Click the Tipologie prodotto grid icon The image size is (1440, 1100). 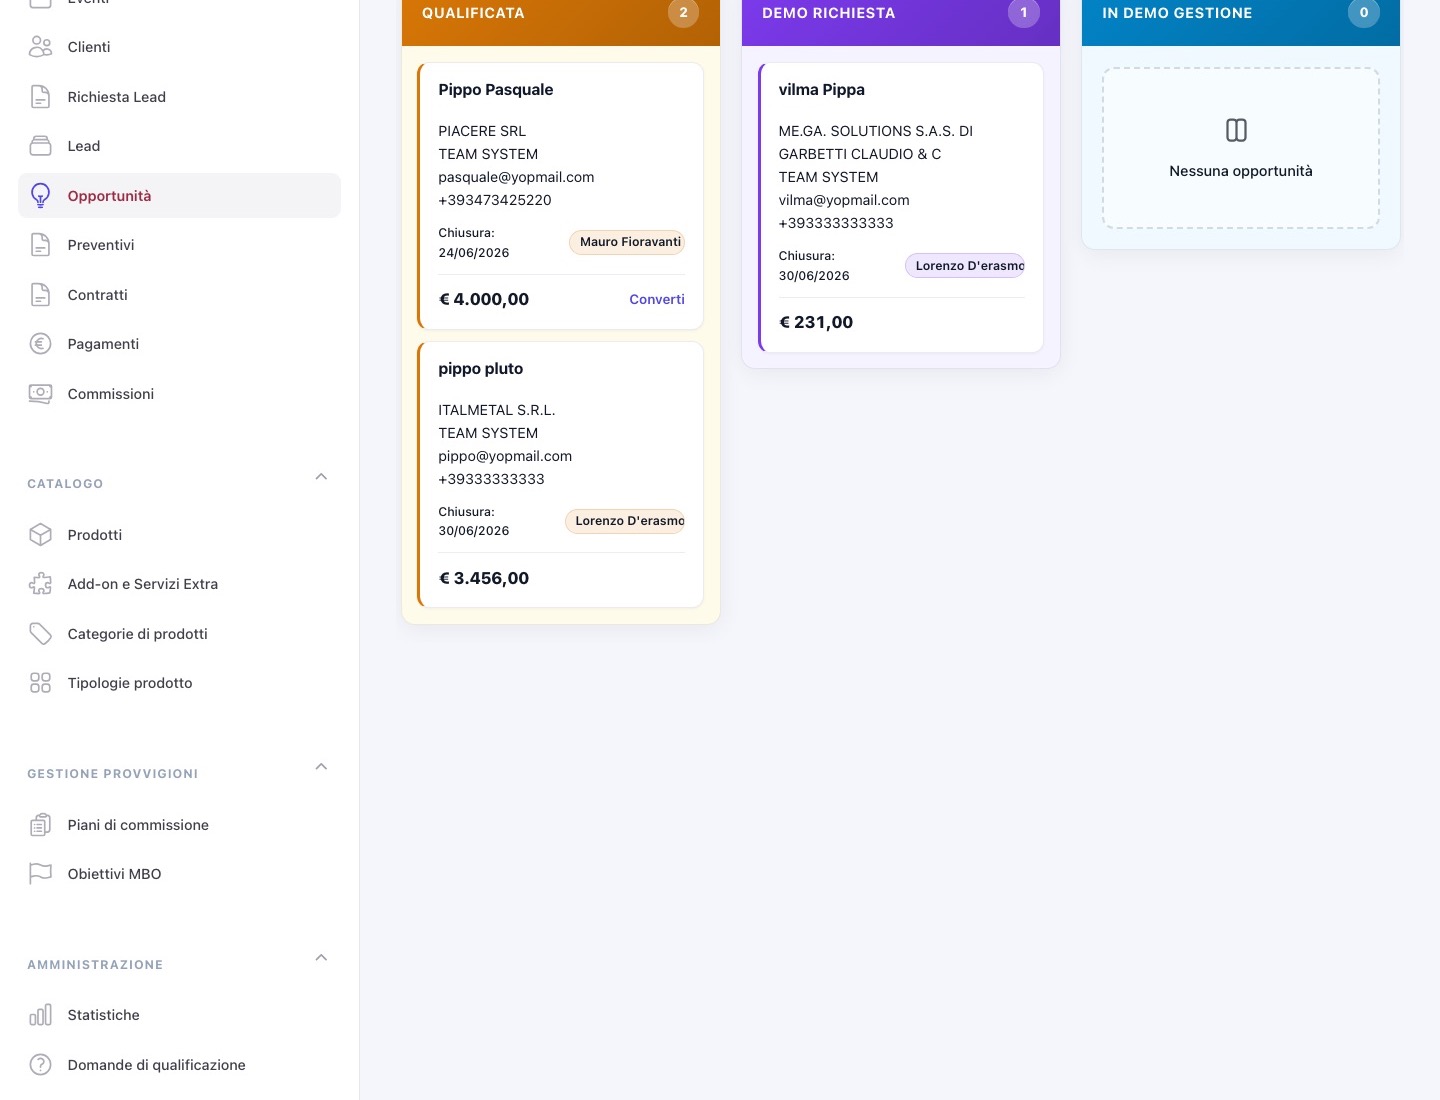pos(40,683)
